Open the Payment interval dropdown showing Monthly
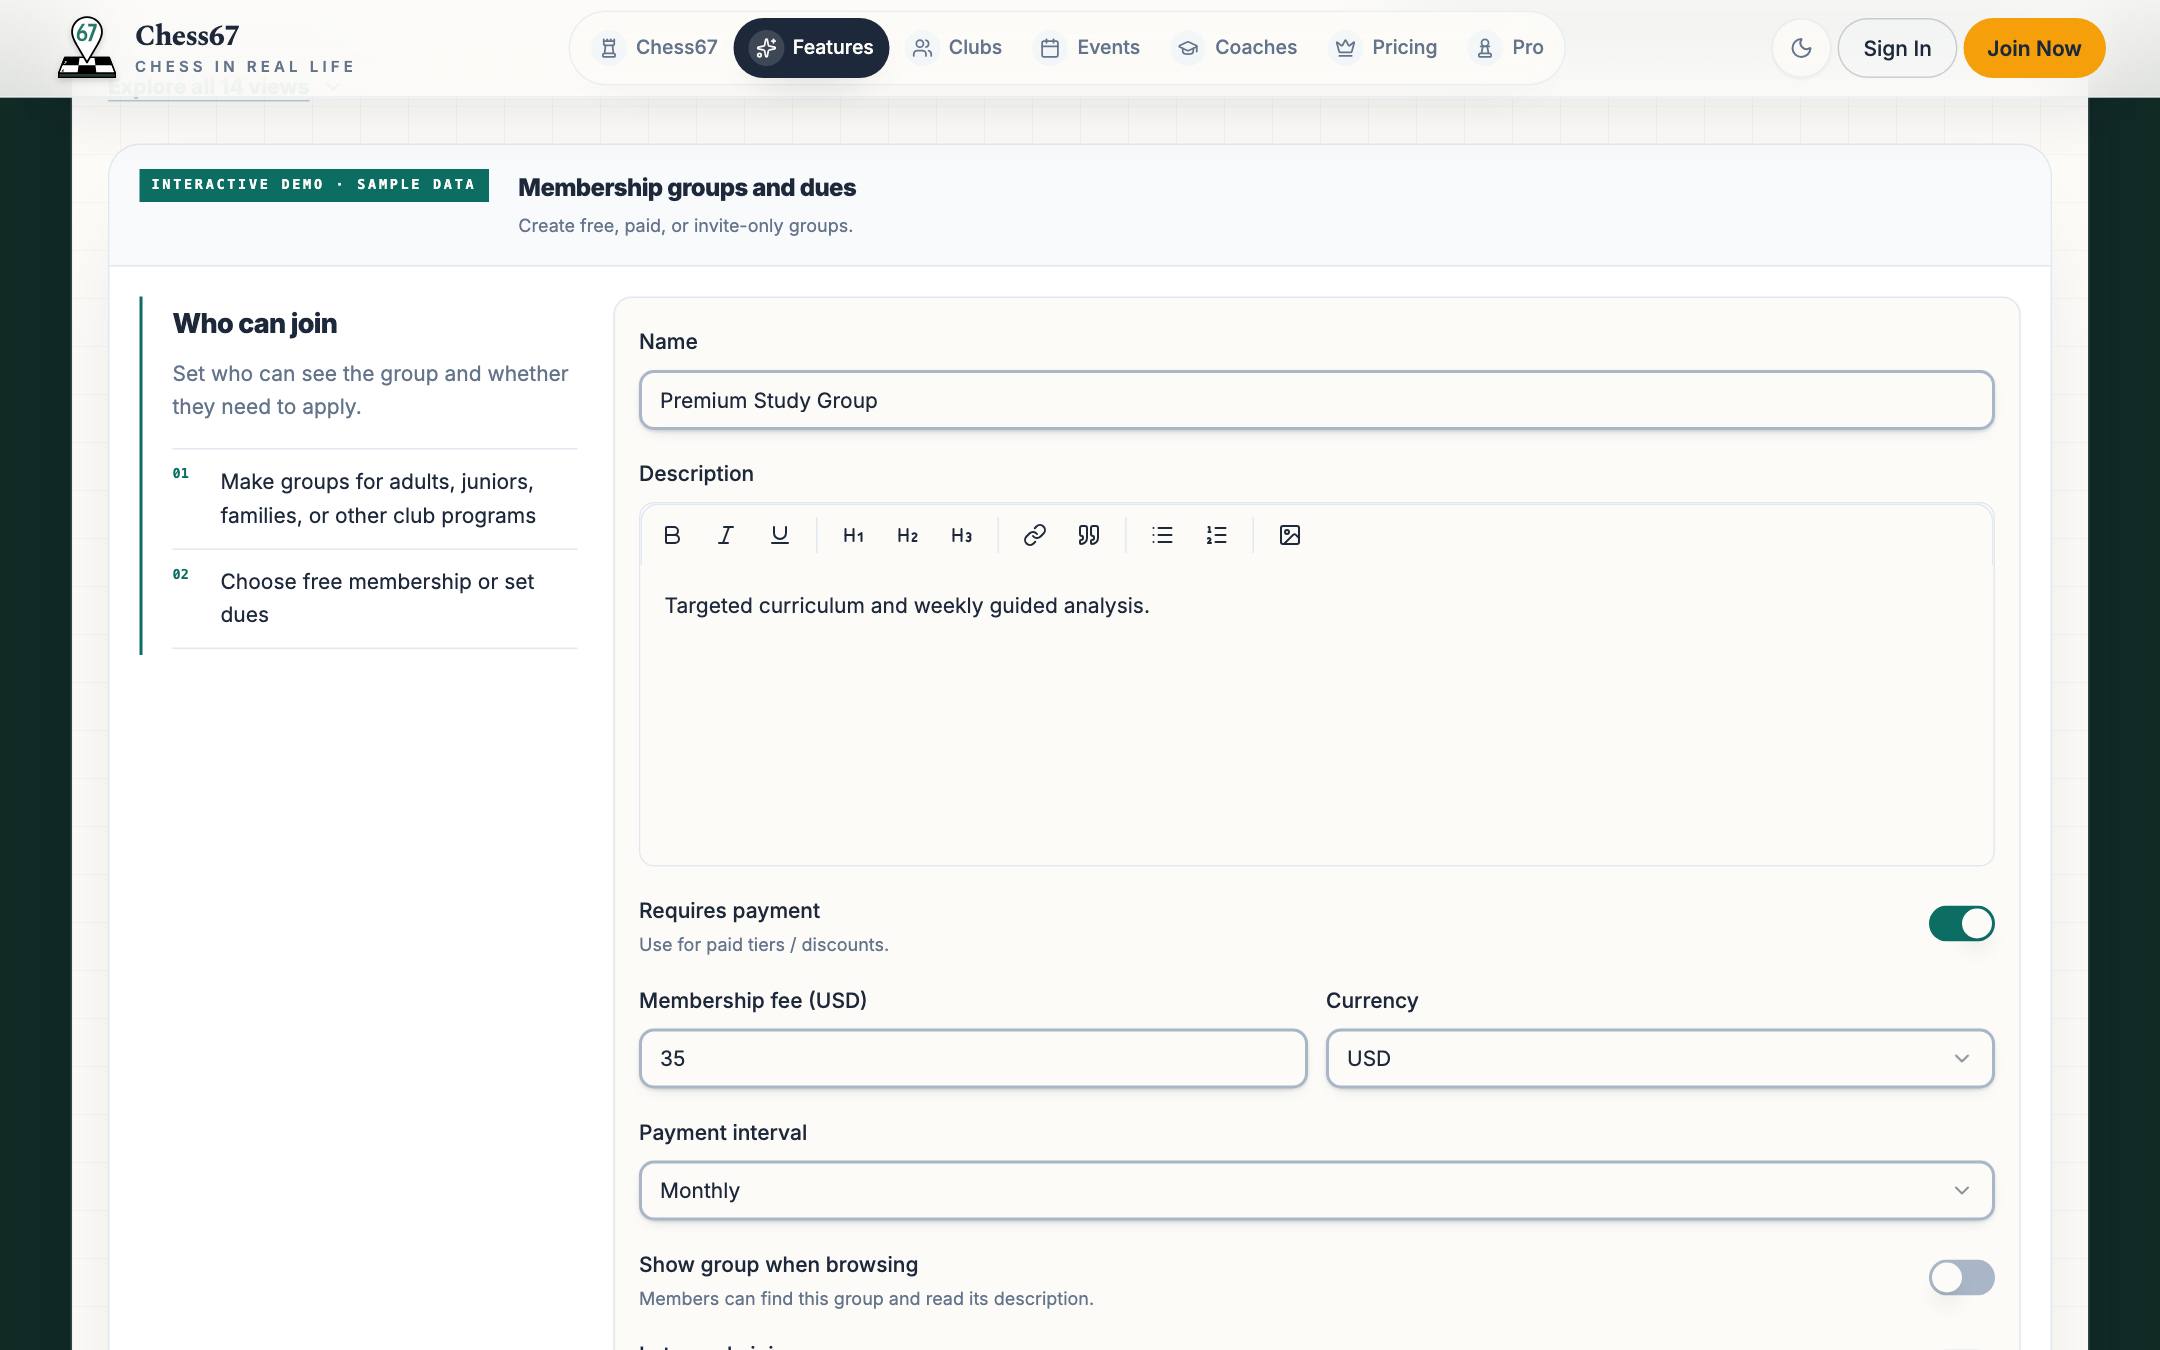 (1316, 1190)
